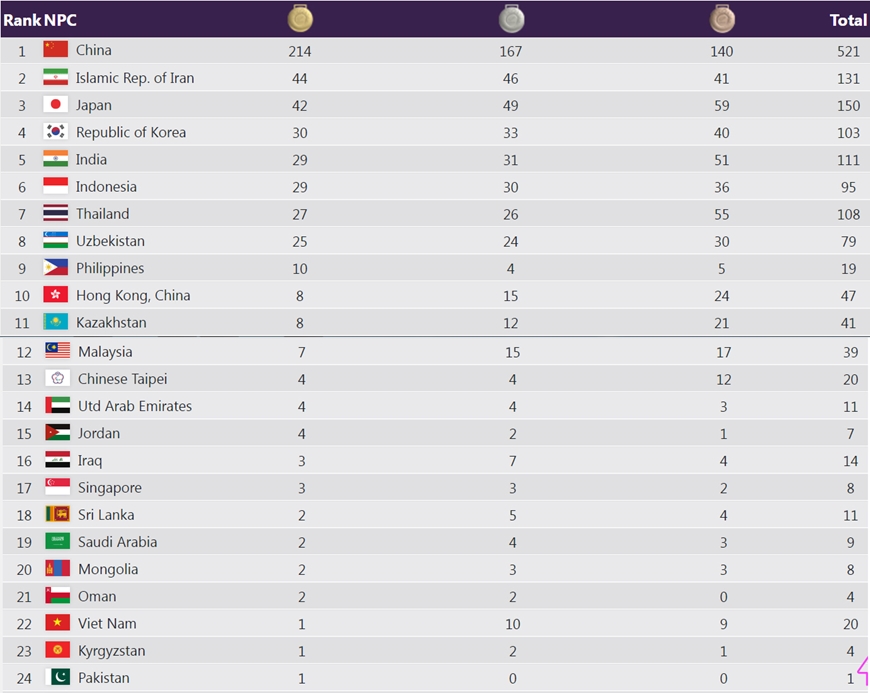This screenshot has height=693, width=870.
Task: Click the Malaysia flag icon
Action: point(58,351)
